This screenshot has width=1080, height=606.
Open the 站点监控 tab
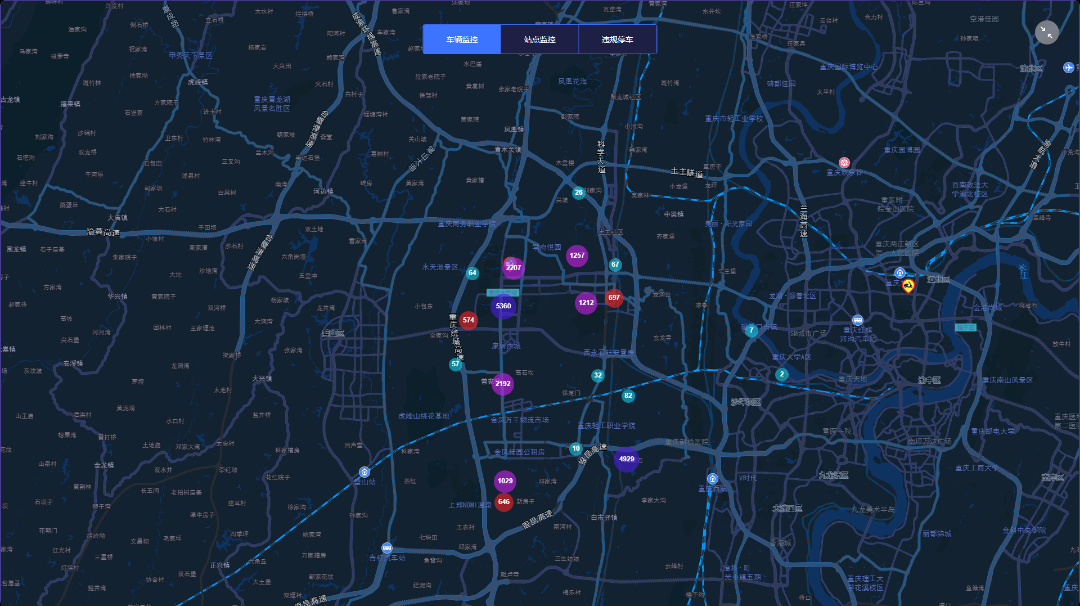[539, 40]
